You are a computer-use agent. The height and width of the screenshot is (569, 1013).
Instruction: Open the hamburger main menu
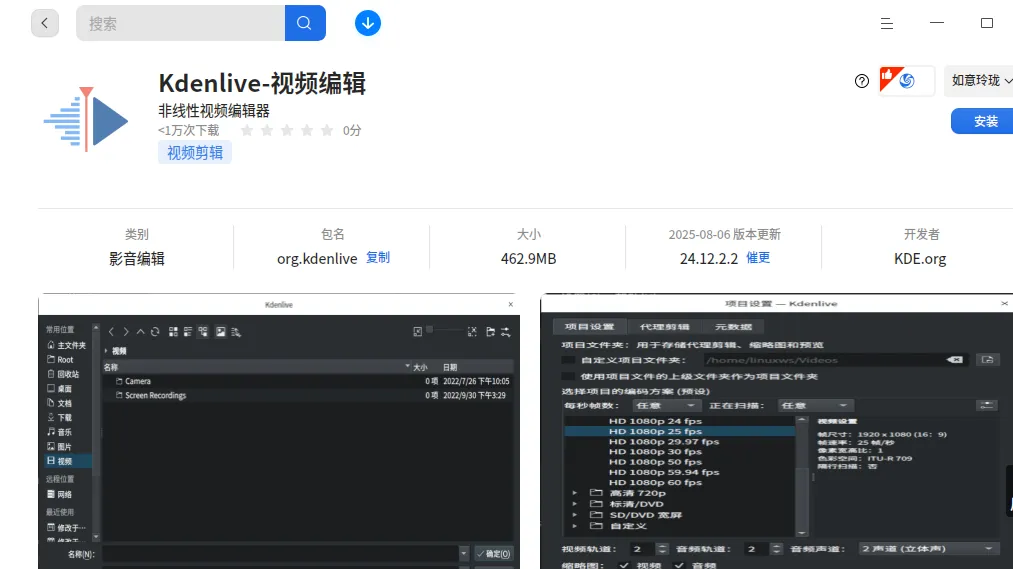click(886, 23)
